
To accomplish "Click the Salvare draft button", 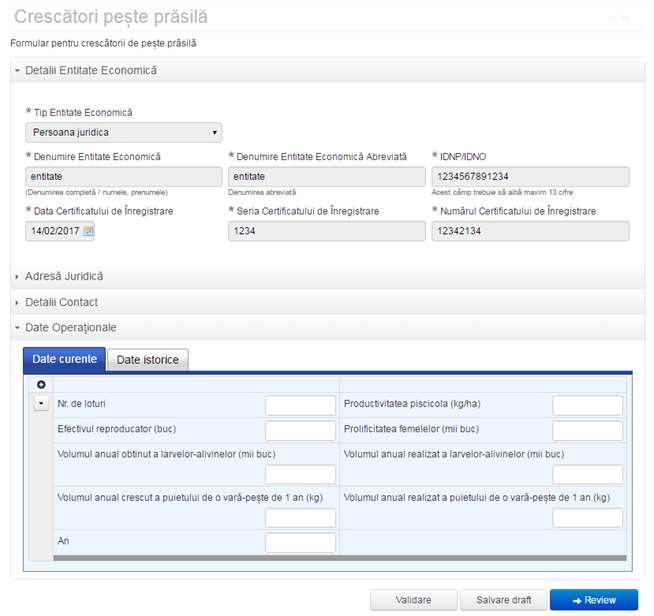I will coord(502,600).
